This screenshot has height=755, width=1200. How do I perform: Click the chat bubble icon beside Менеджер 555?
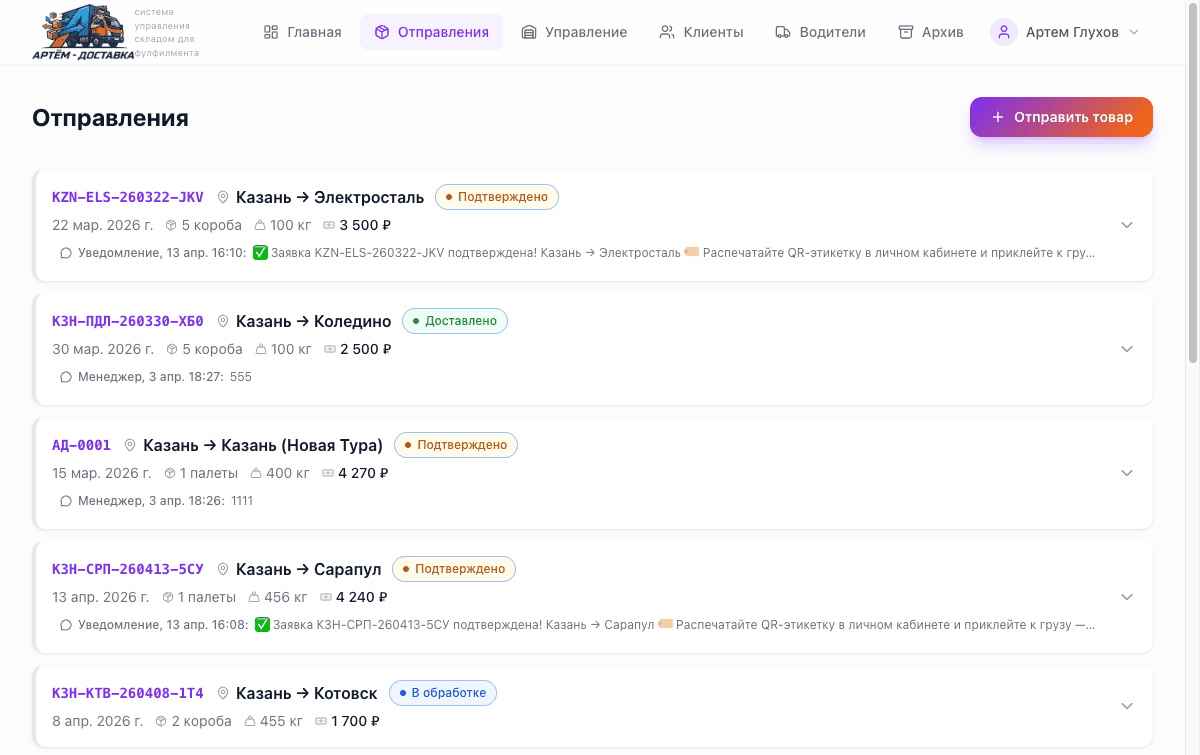[66, 377]
